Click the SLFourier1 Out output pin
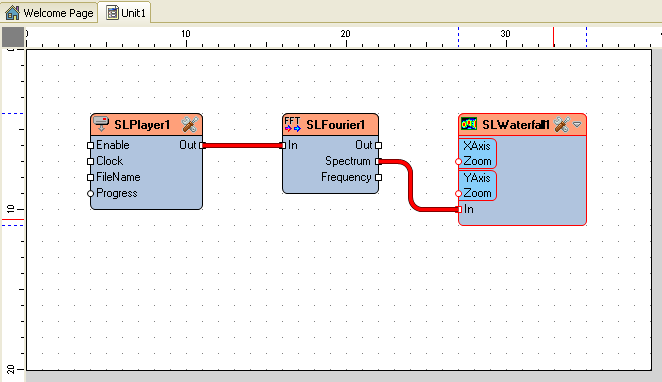 pyautogui.click(x=378, y=146)
